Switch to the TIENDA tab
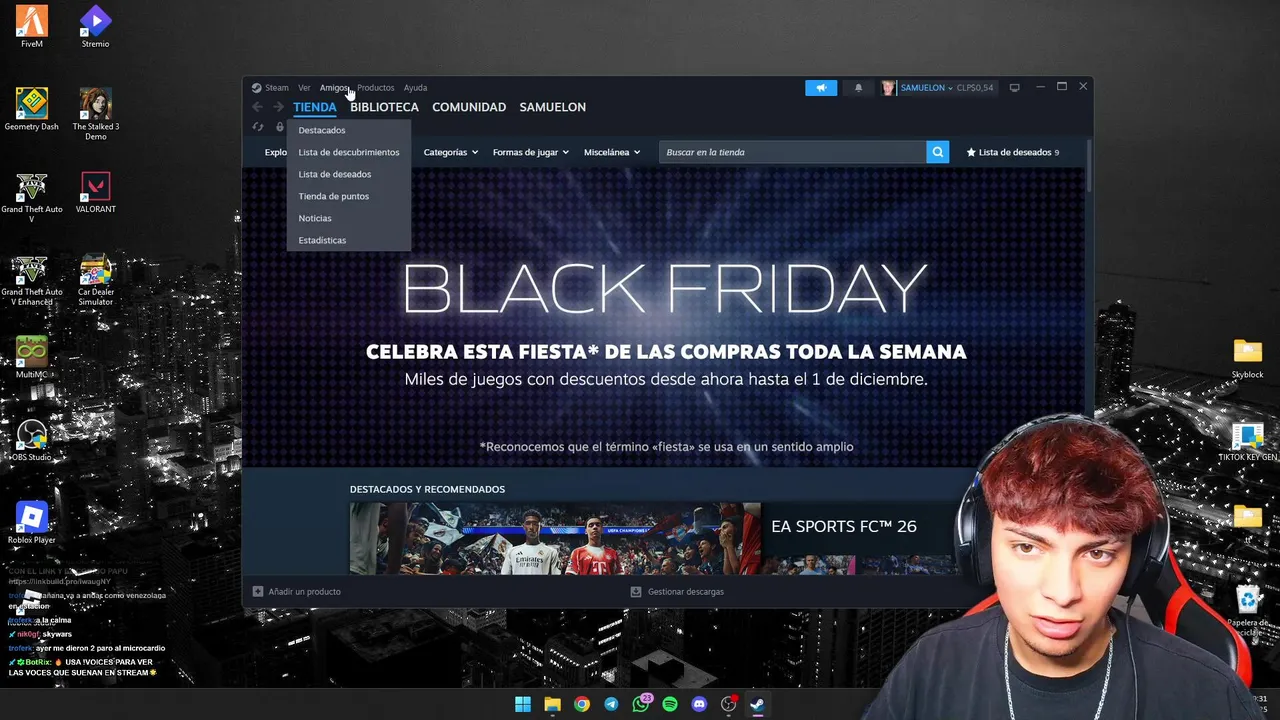Viewport: 1280px width, 720px height. [315, 107]
